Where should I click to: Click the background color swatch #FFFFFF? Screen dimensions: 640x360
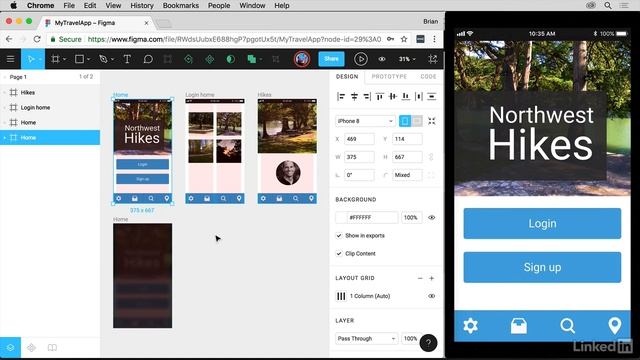coord(341,218)
